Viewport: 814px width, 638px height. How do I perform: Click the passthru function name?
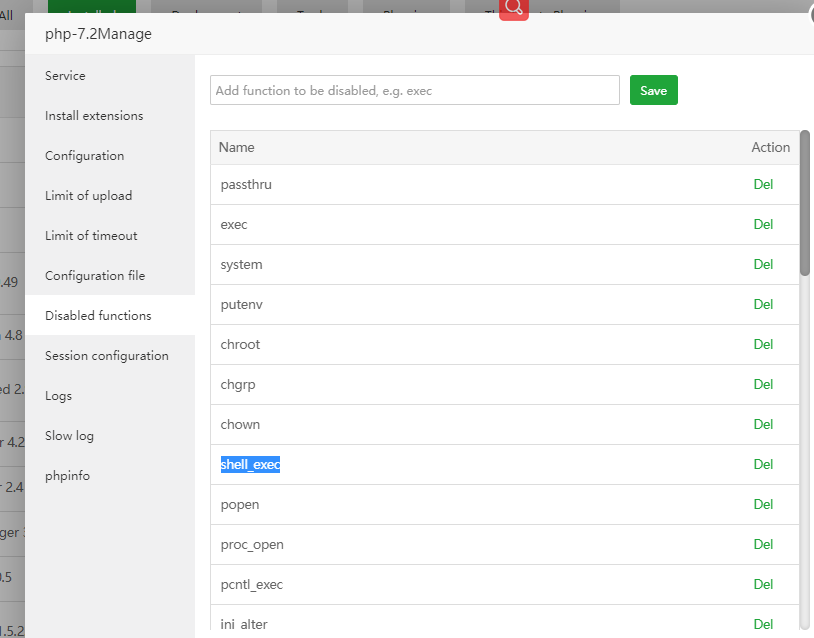[246, 185]
